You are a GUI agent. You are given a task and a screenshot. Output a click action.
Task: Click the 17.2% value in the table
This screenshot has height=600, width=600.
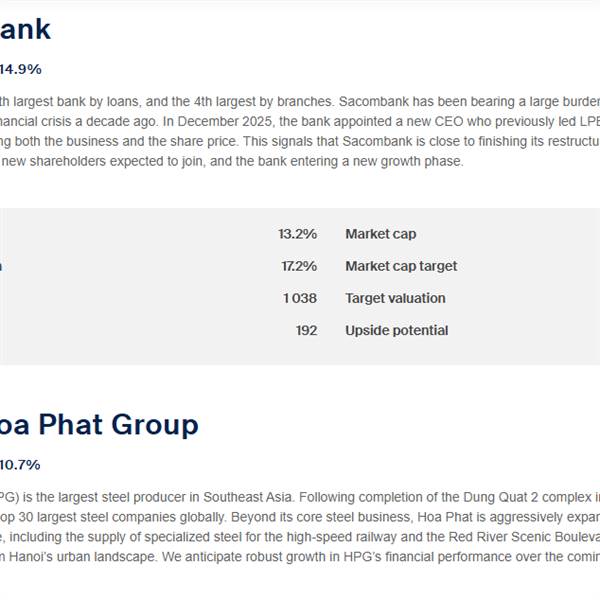tap(298, 266)
